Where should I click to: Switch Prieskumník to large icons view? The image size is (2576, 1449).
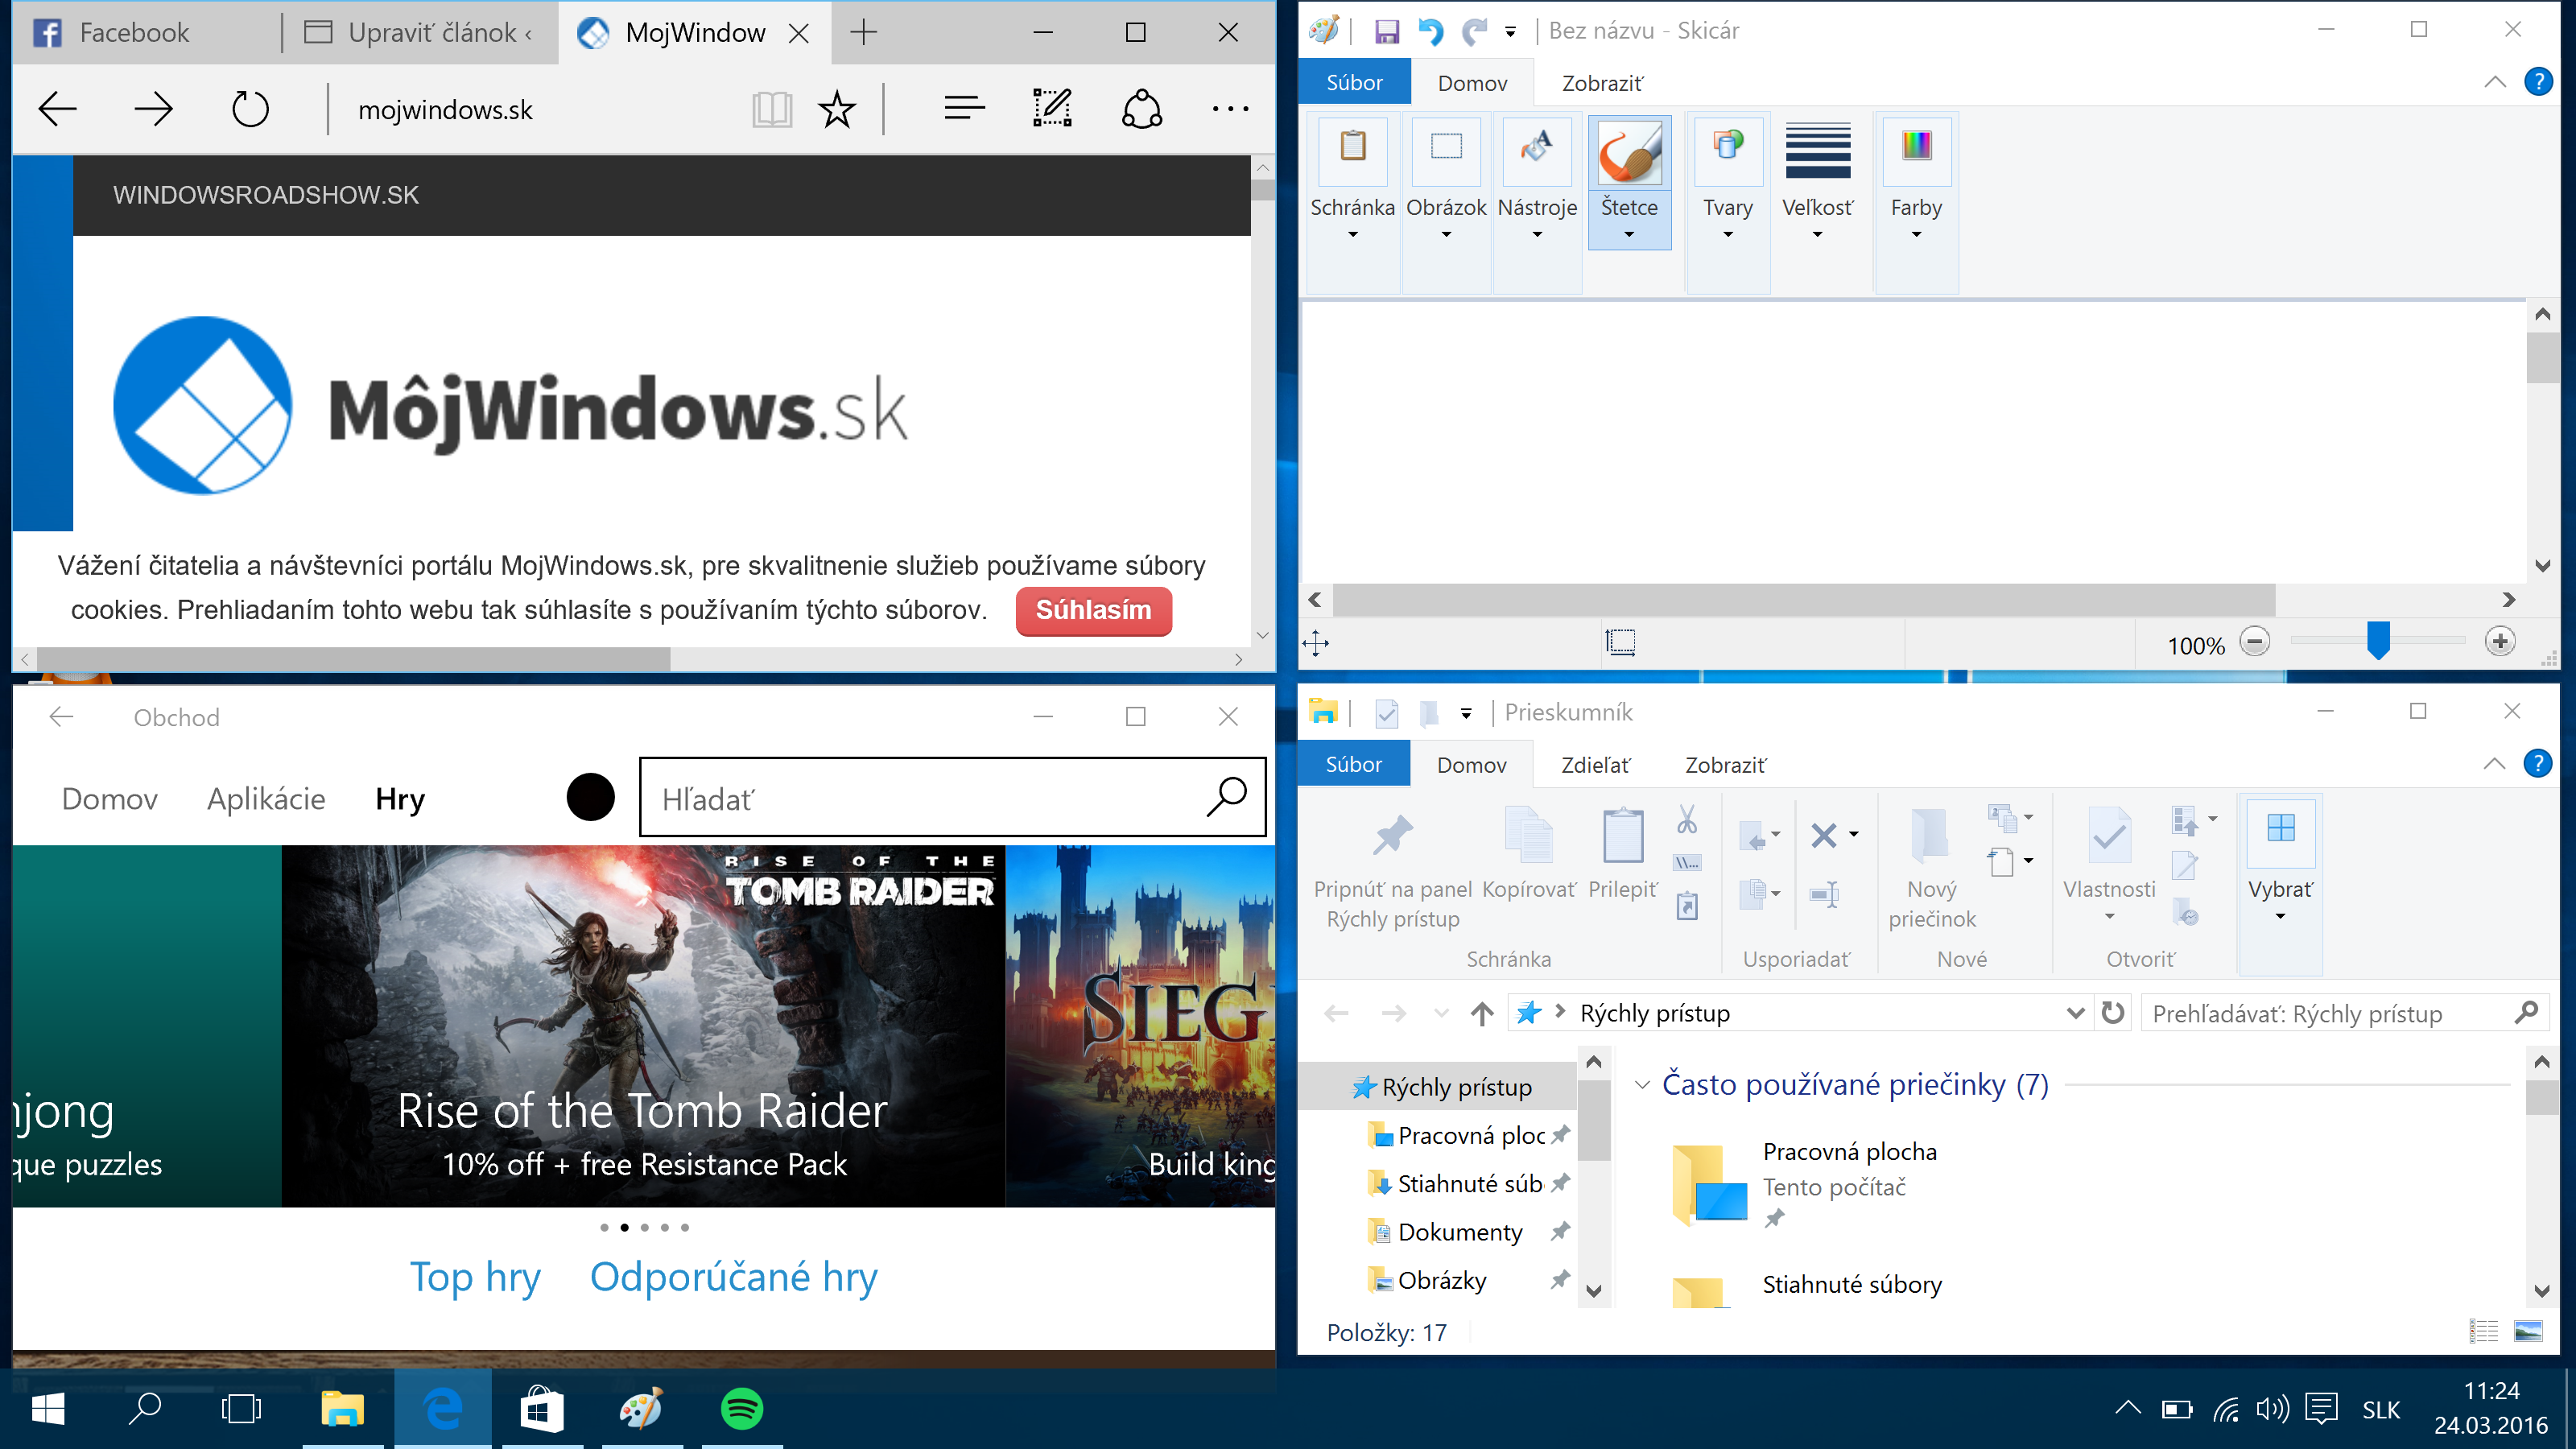coord(2528,1331)
